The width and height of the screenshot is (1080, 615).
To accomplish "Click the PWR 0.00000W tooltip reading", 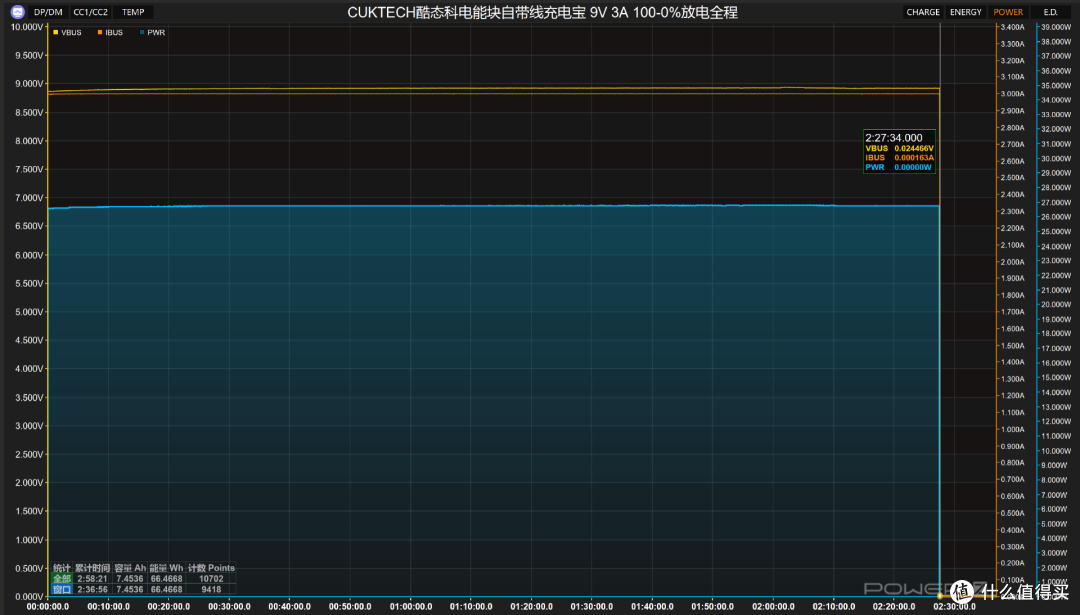I will 898,167.
